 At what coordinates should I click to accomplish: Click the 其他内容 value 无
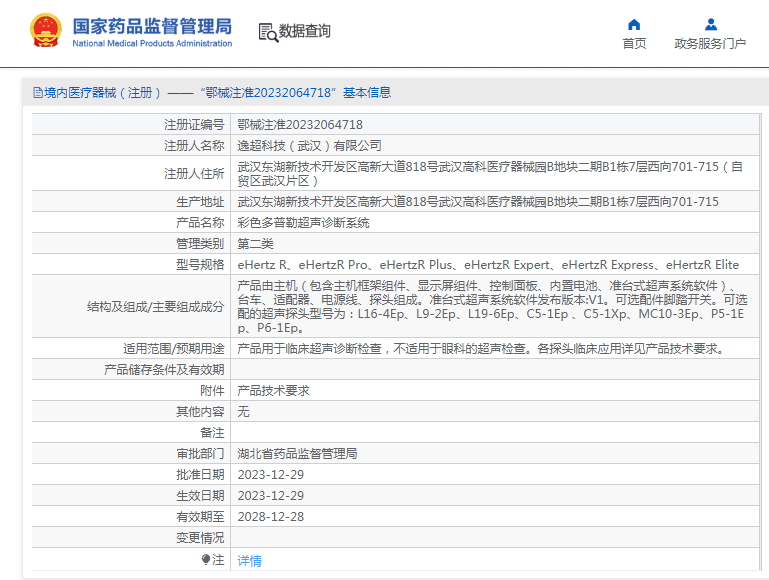(x=243, y=412)
